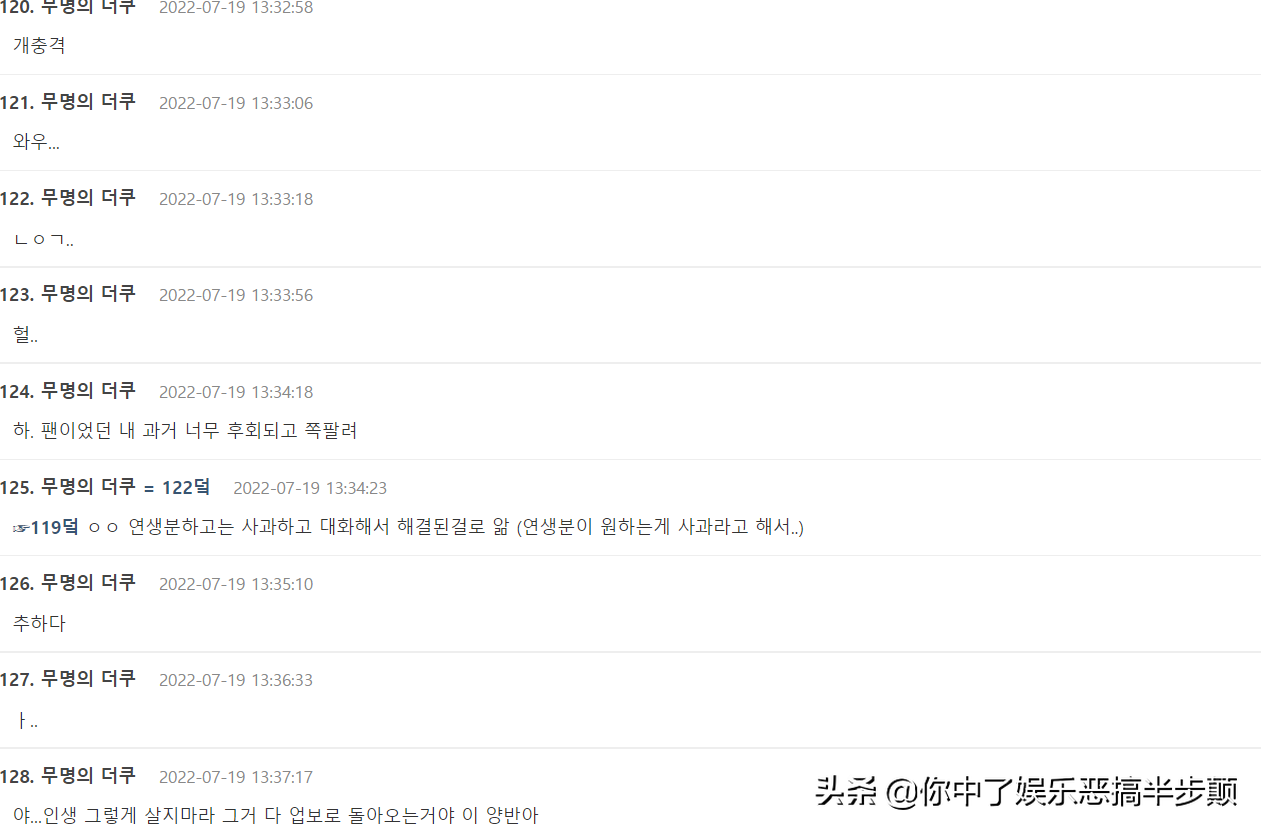The height and width of the screenshot is (831, 1261).
Task: Click comment 128 author 무명의 더쿠
Action: [x=88, y=776]
